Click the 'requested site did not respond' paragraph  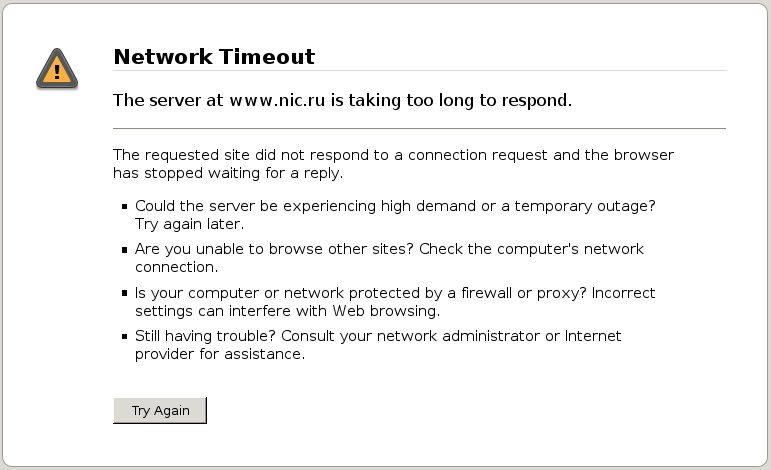393,164
